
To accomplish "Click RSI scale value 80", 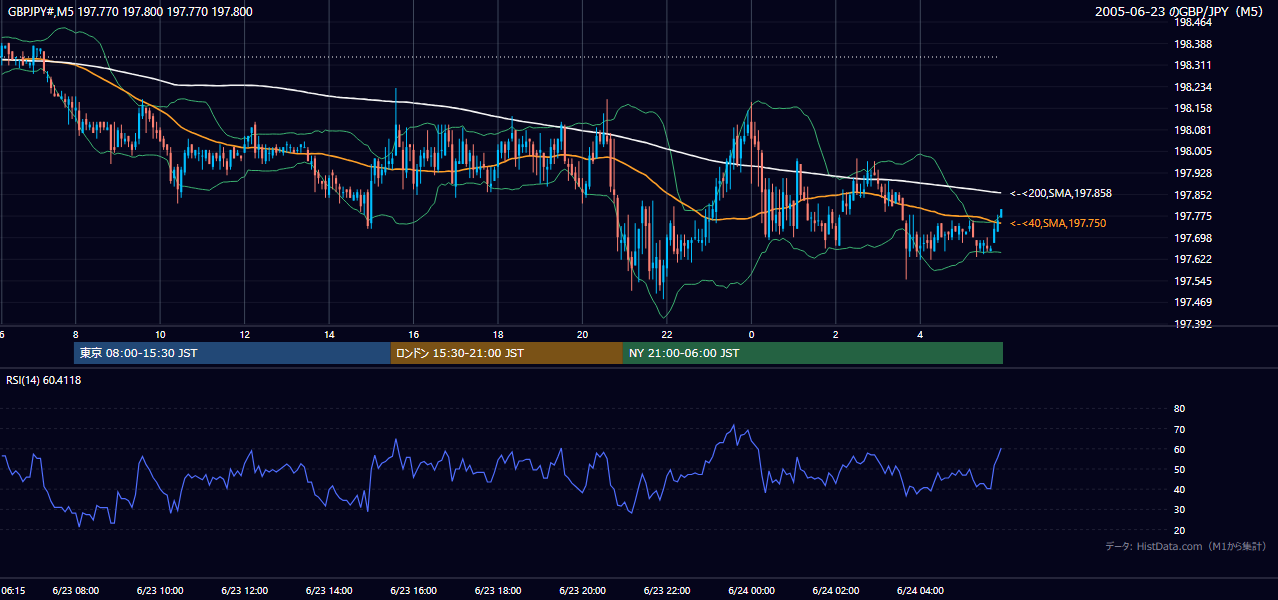I will 1179,409.
